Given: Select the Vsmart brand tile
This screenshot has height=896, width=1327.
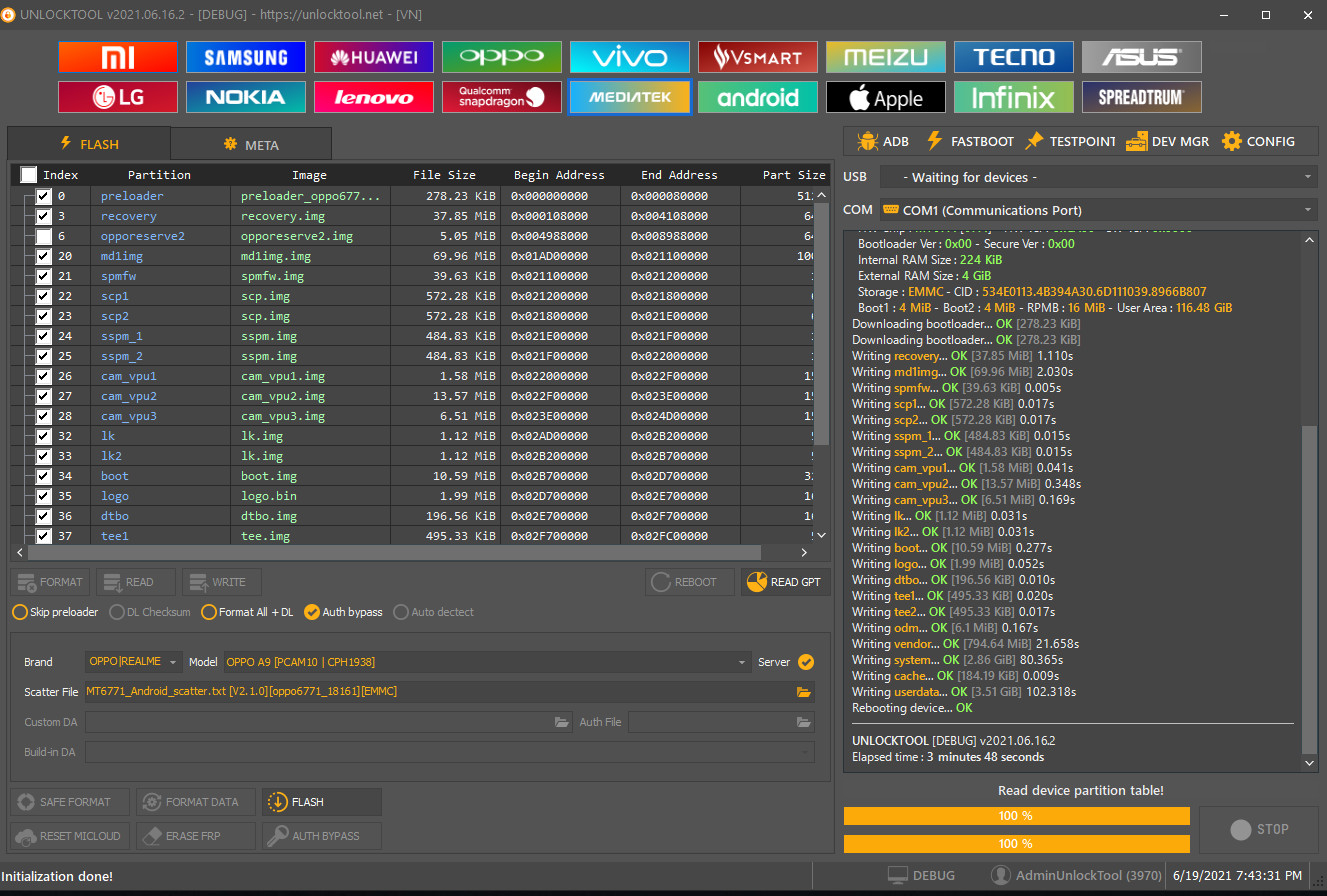Looking at the screenshot, I should pyautogui.click(x=758, y=57).
